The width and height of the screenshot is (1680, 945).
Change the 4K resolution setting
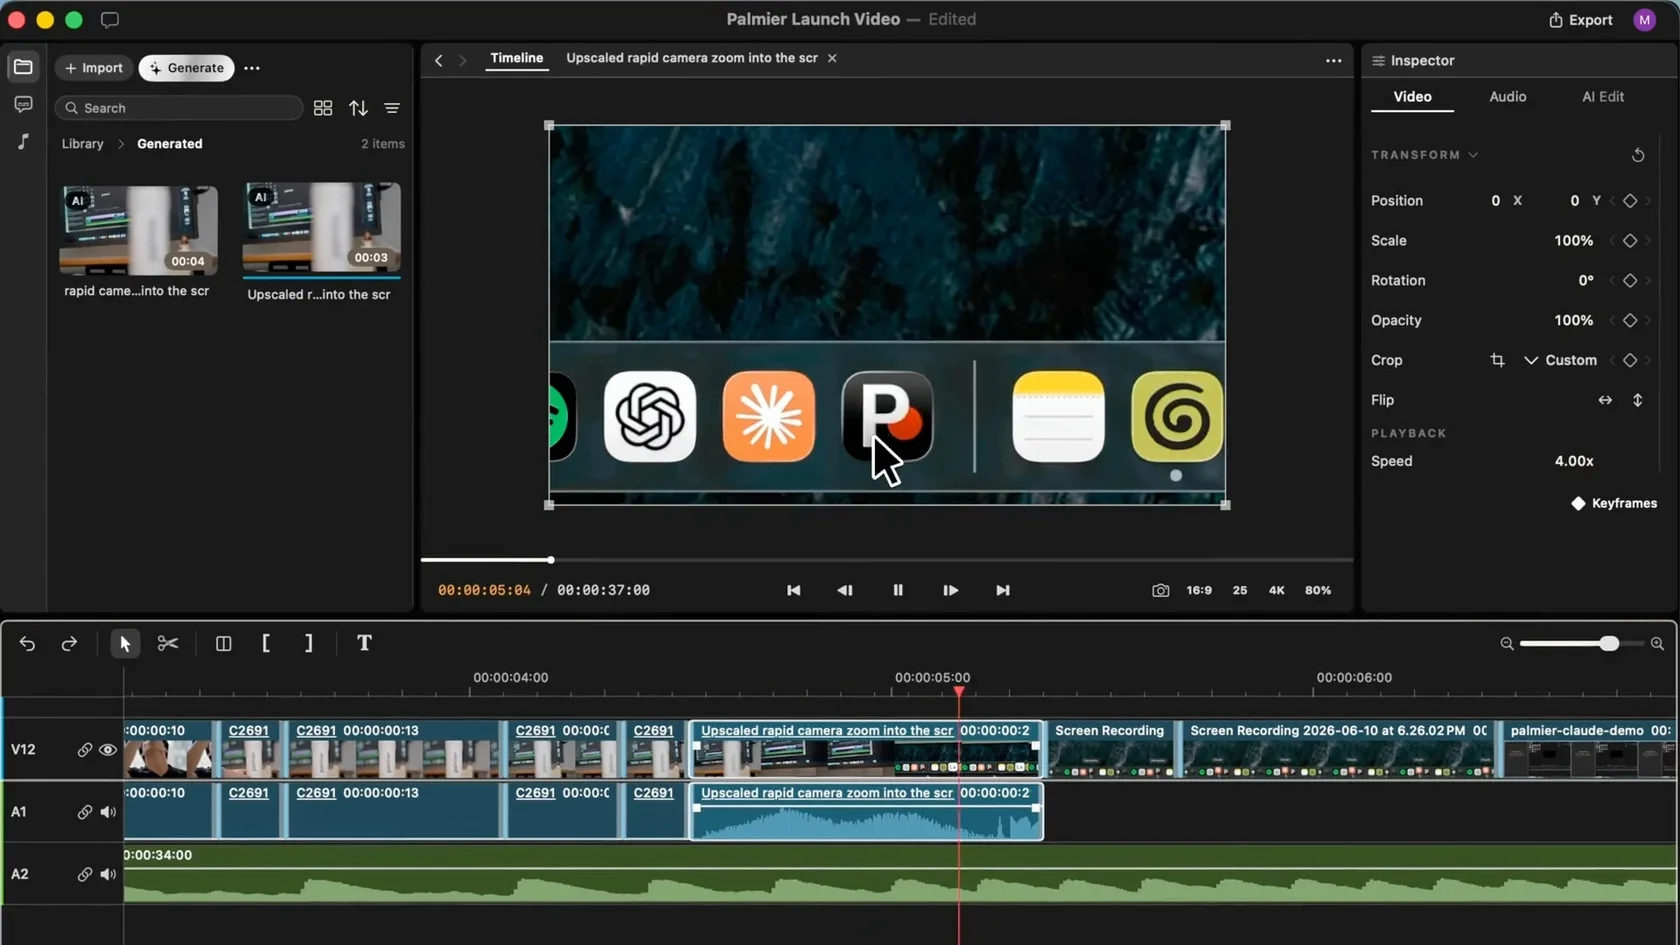(x=1277, y=591)
